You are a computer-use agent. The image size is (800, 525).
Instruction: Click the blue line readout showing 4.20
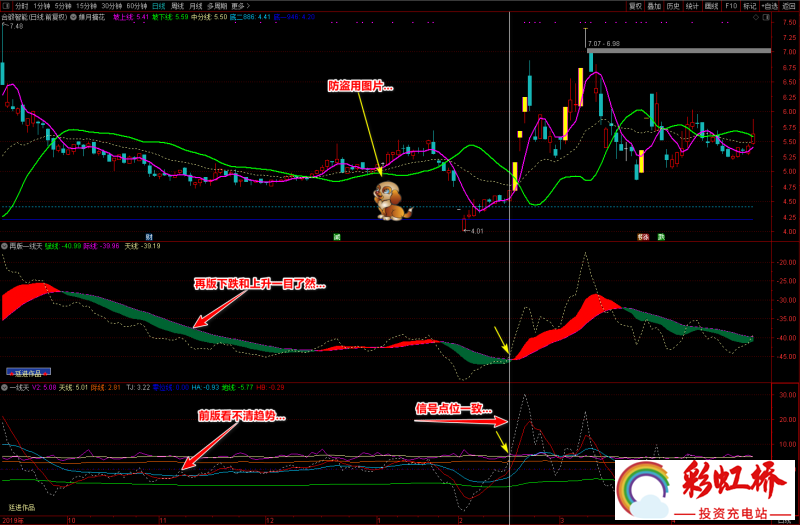tap(294, 17)
